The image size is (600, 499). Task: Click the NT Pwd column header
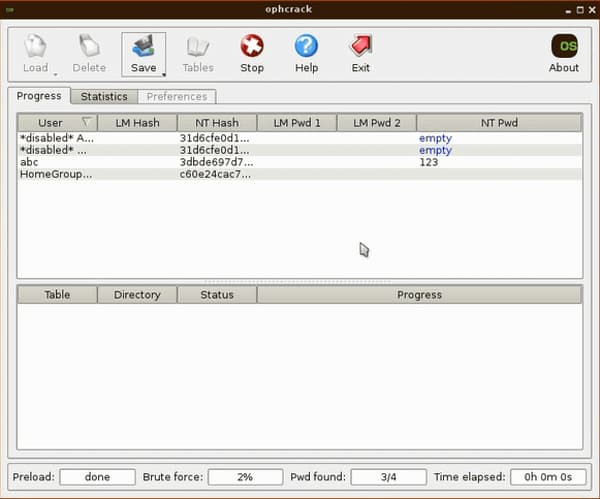(498, 123)
